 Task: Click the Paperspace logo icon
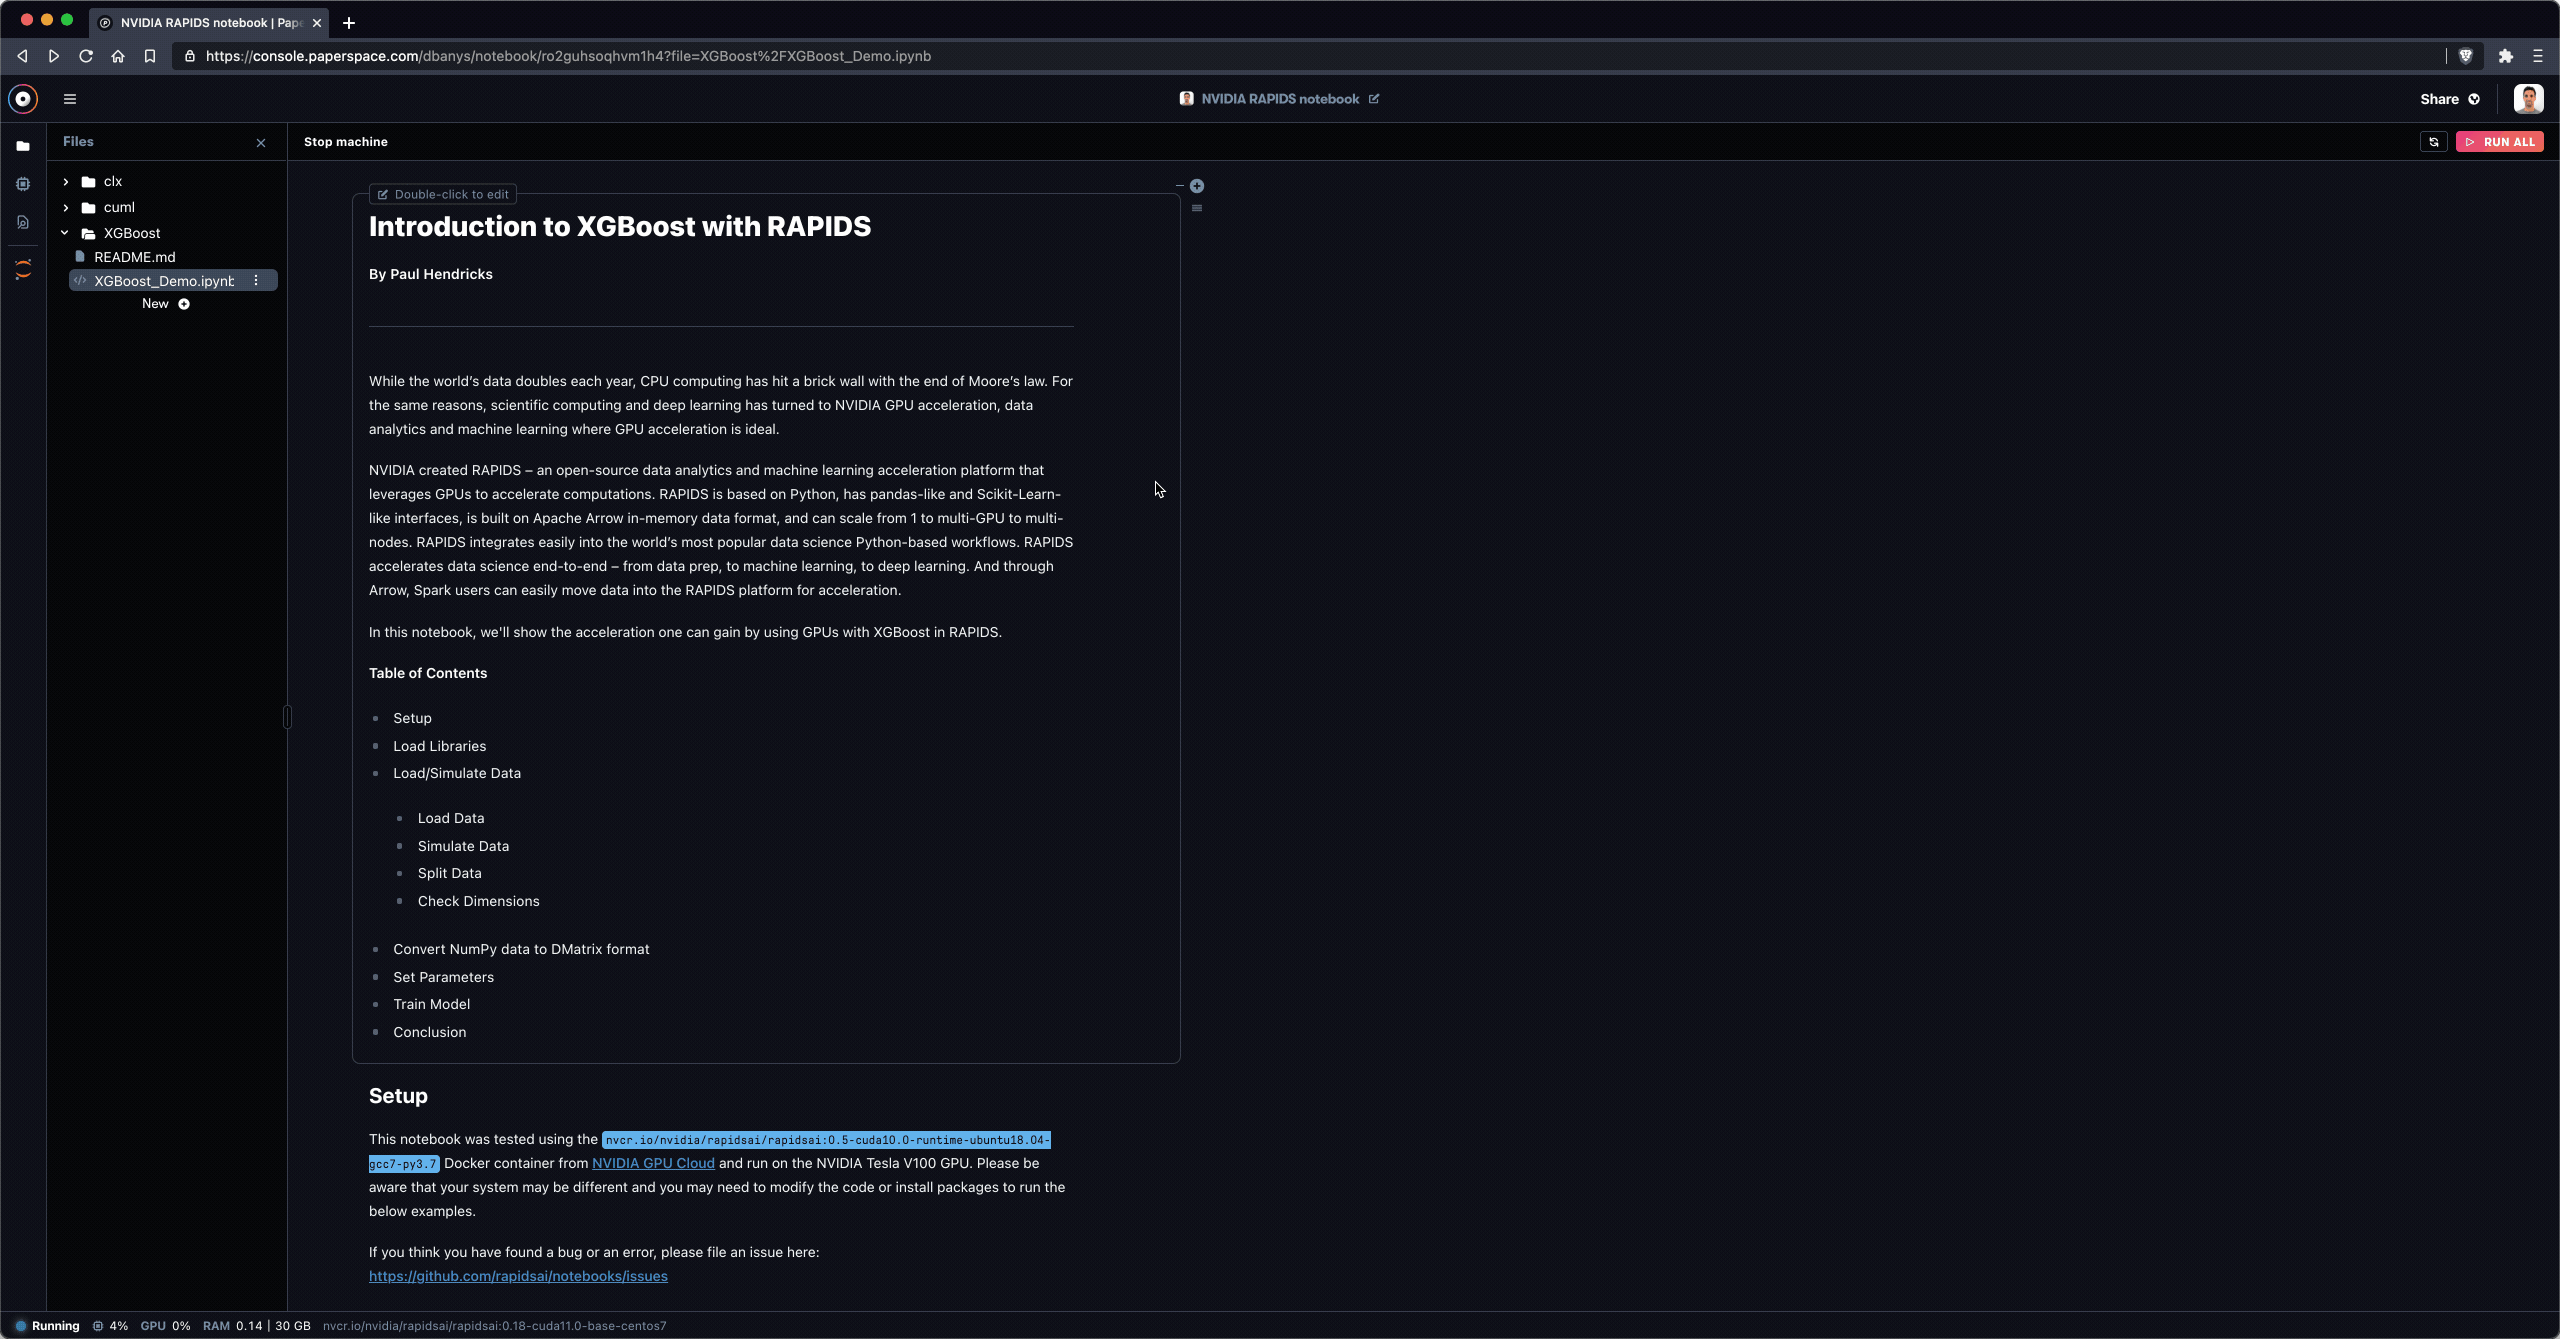point(23,99)
